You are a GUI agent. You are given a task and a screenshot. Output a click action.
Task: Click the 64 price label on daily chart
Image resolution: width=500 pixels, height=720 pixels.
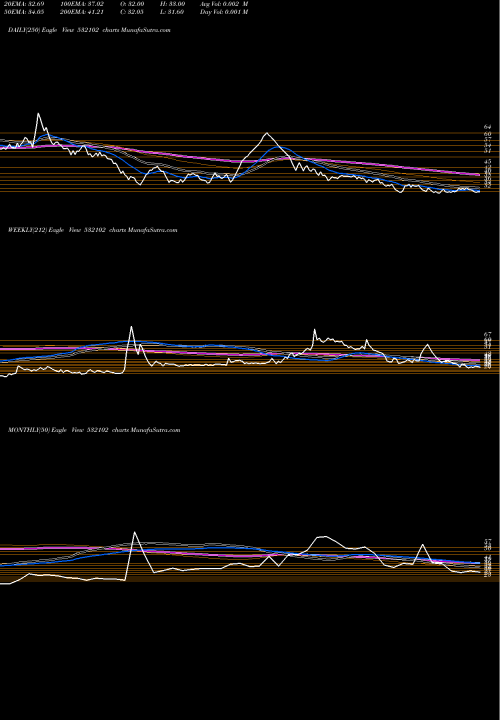[488, 127]
